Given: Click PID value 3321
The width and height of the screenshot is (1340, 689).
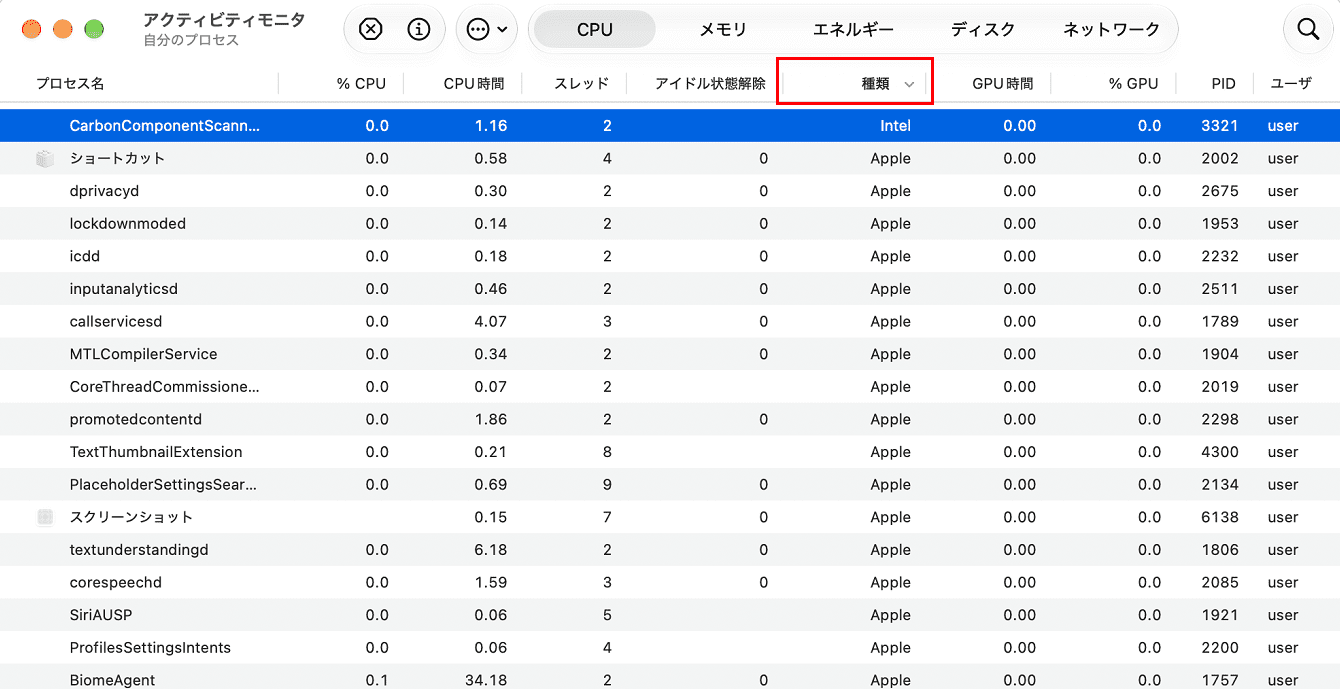Looking at the screenshot, I should (x=1220, y=126).
